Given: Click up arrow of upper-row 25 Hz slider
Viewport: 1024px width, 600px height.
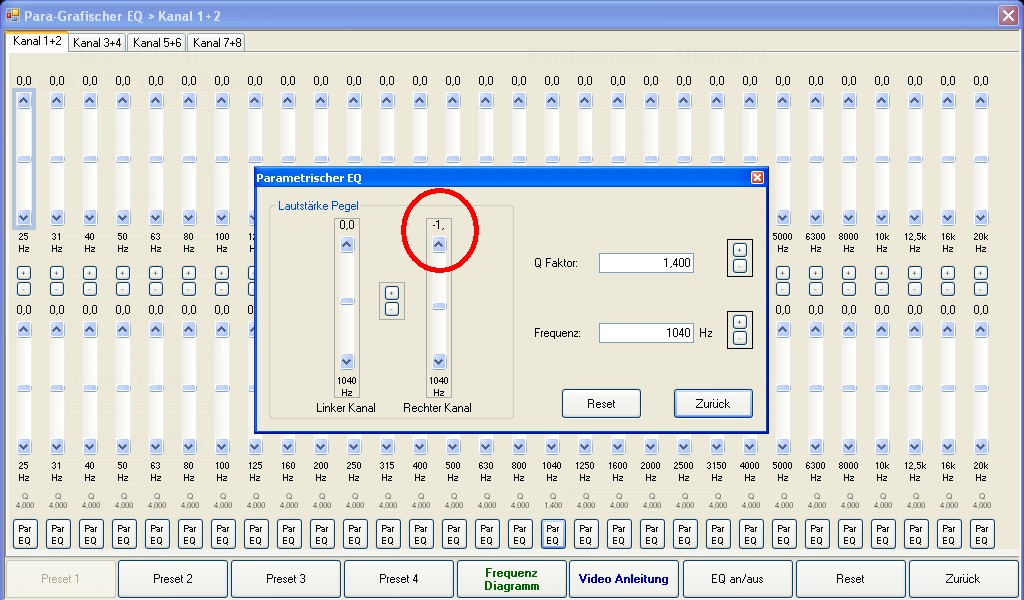Looking at the screenshot, I should 24,101.
